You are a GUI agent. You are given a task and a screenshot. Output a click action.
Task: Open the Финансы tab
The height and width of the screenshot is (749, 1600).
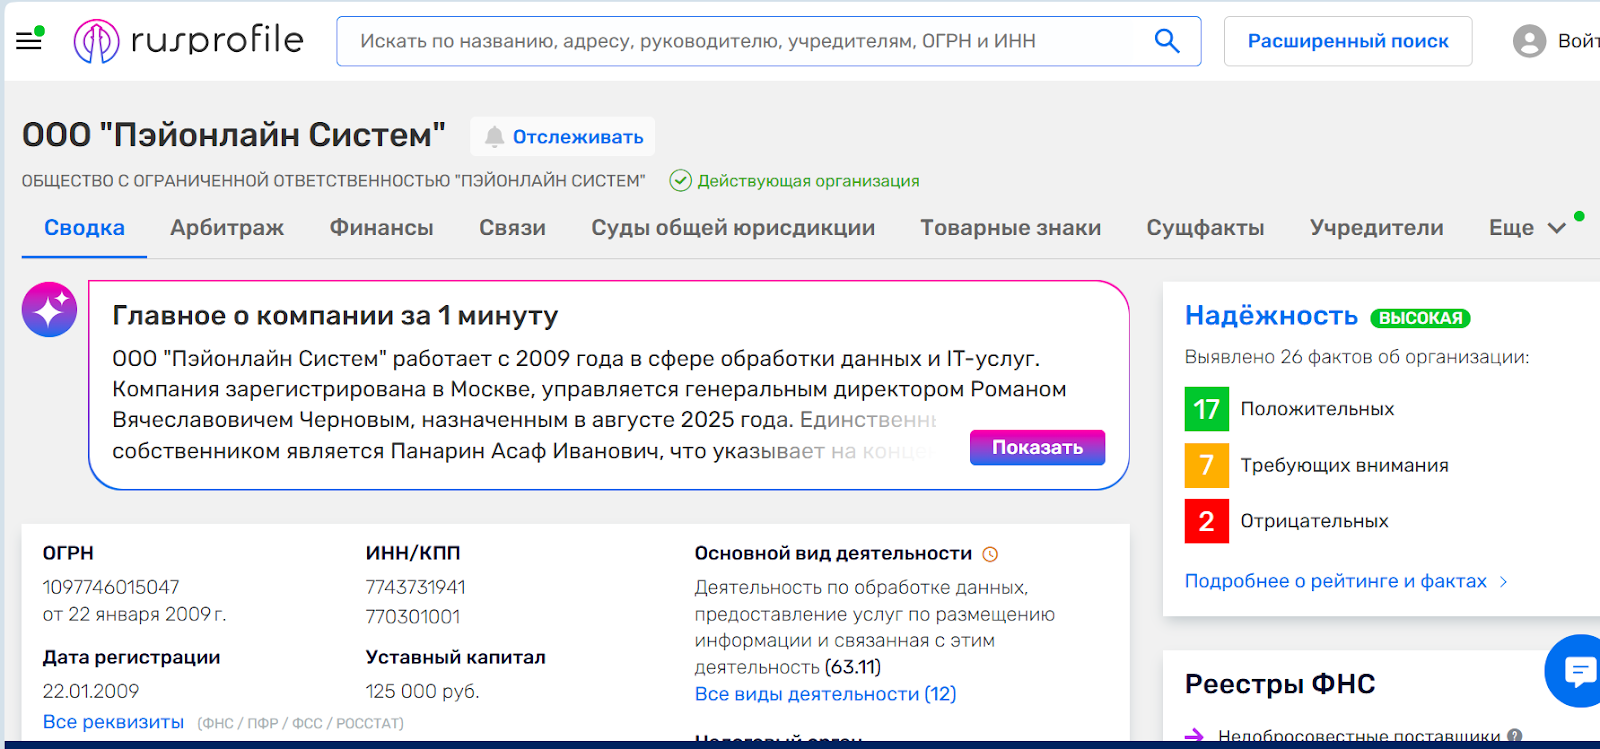381,228
